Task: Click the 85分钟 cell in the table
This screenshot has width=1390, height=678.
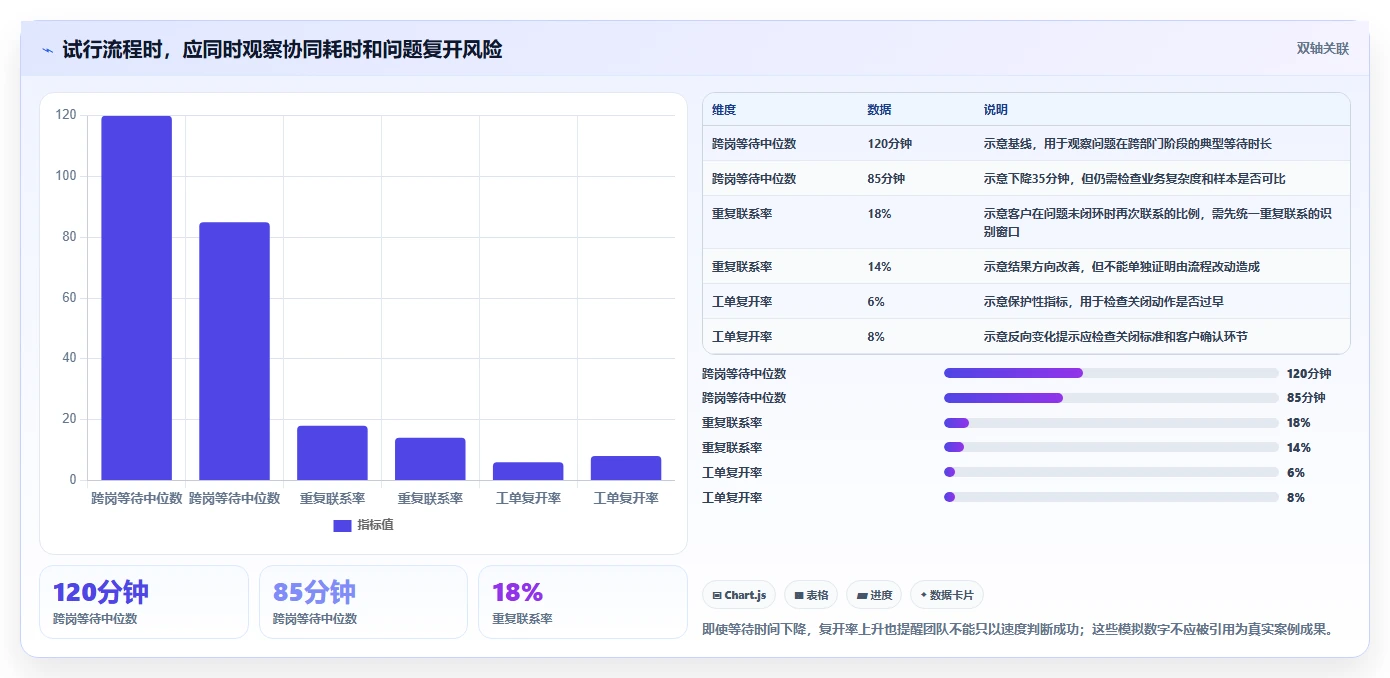Action: tap(887, 179)
